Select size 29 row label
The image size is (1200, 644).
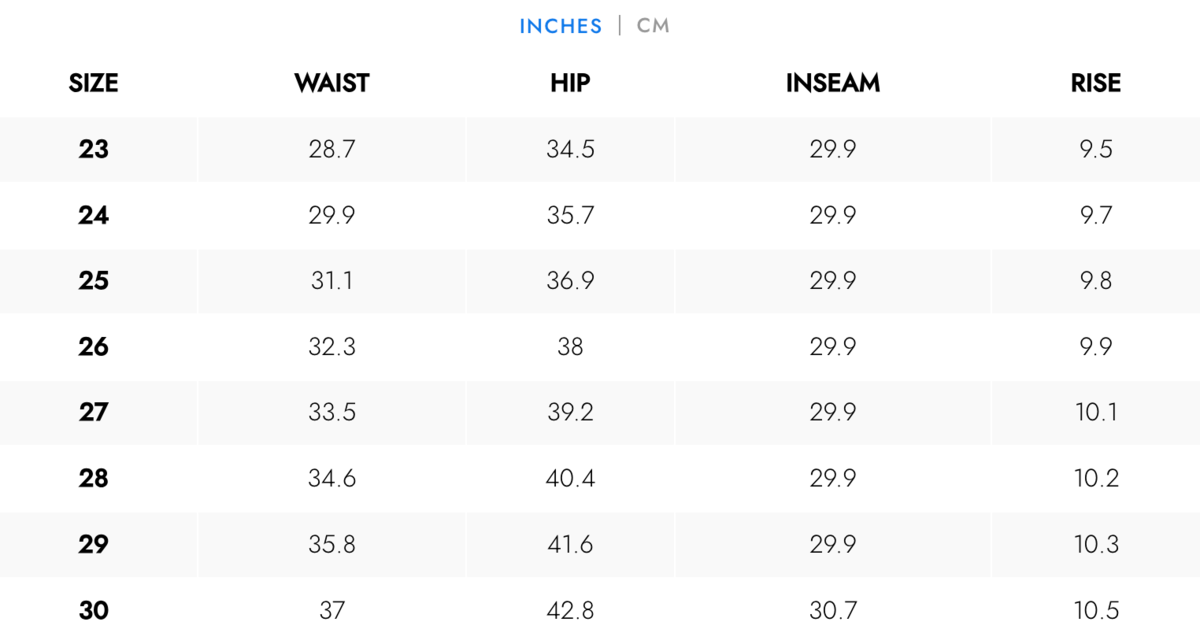click(93, 545)
